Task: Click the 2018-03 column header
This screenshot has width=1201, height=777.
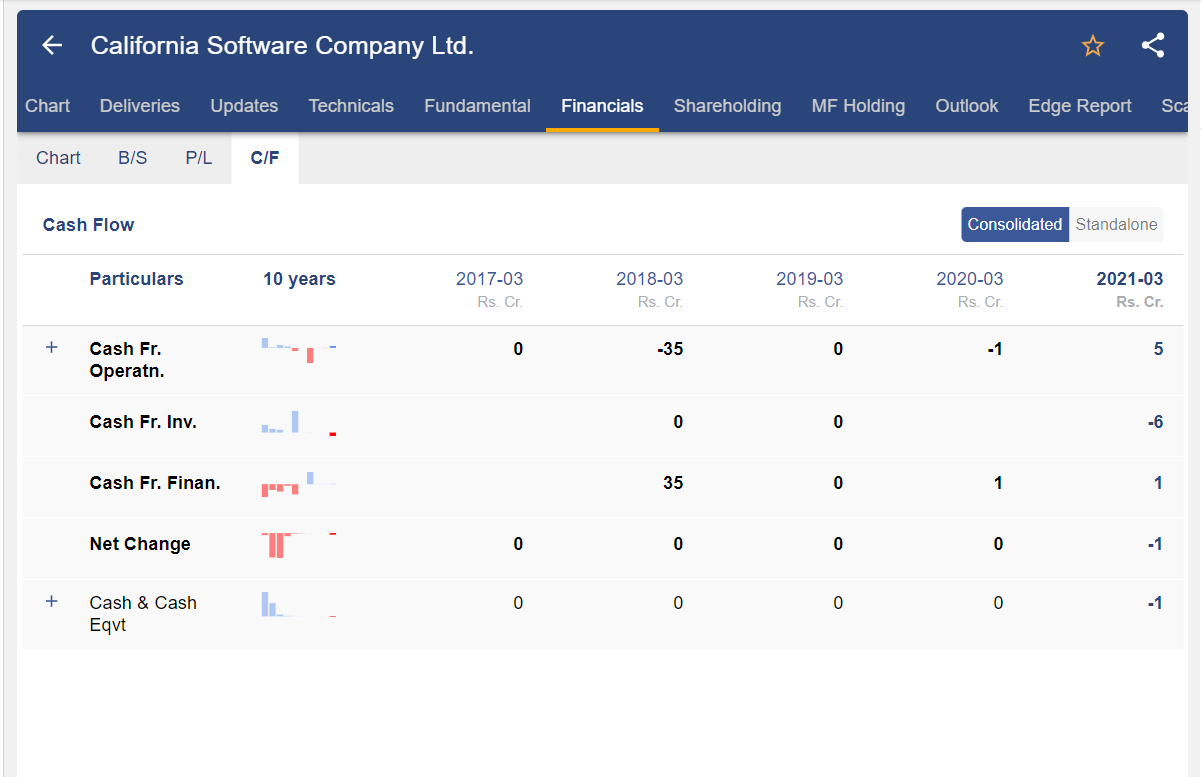Action: click(x=649, y=279)
